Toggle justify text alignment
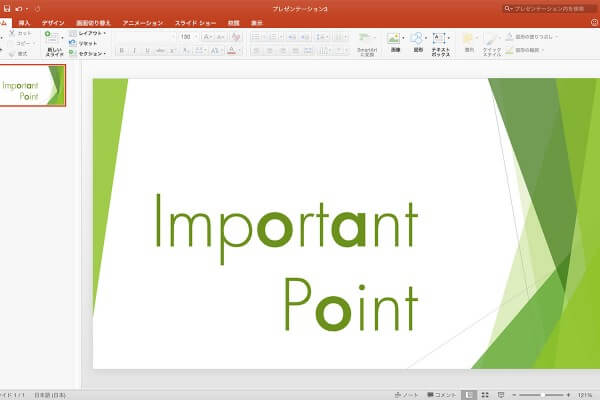This screenshot has height=400, width=600. coord(295,51)
